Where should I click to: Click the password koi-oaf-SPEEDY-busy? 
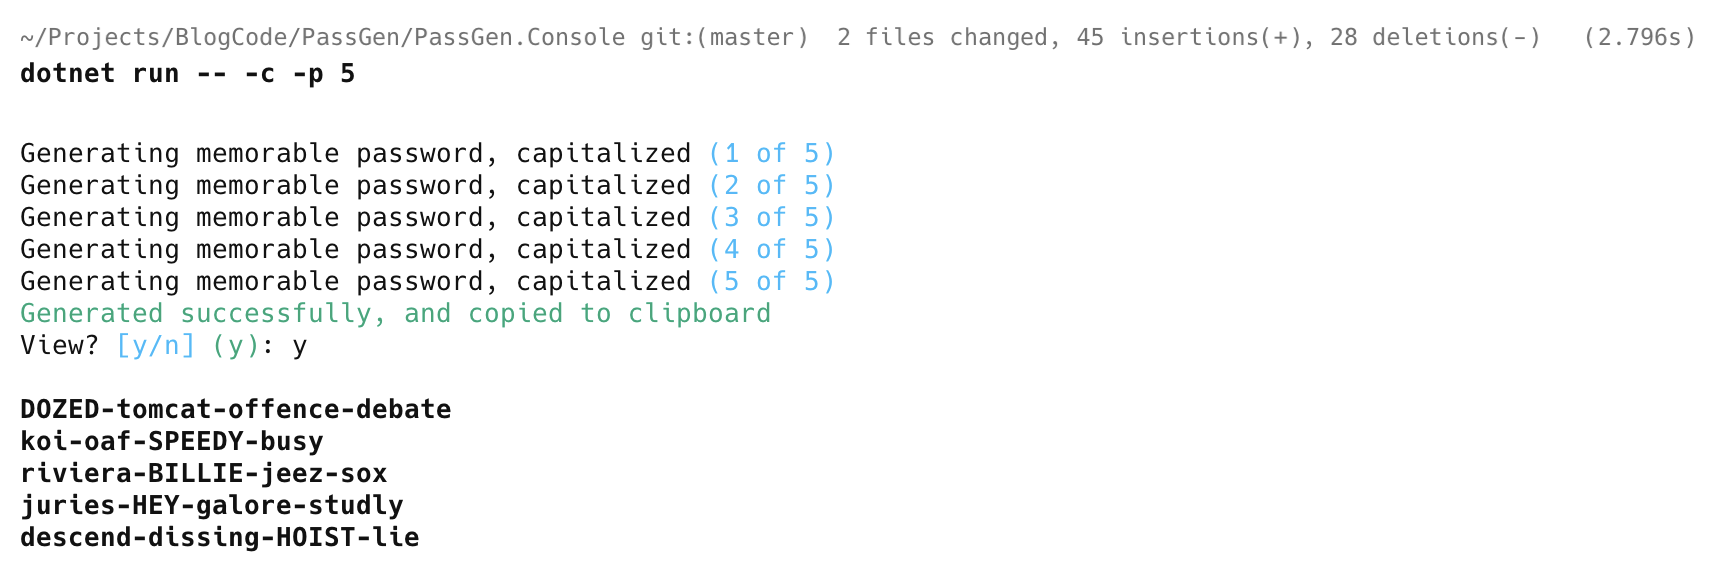tap(171, 442)
